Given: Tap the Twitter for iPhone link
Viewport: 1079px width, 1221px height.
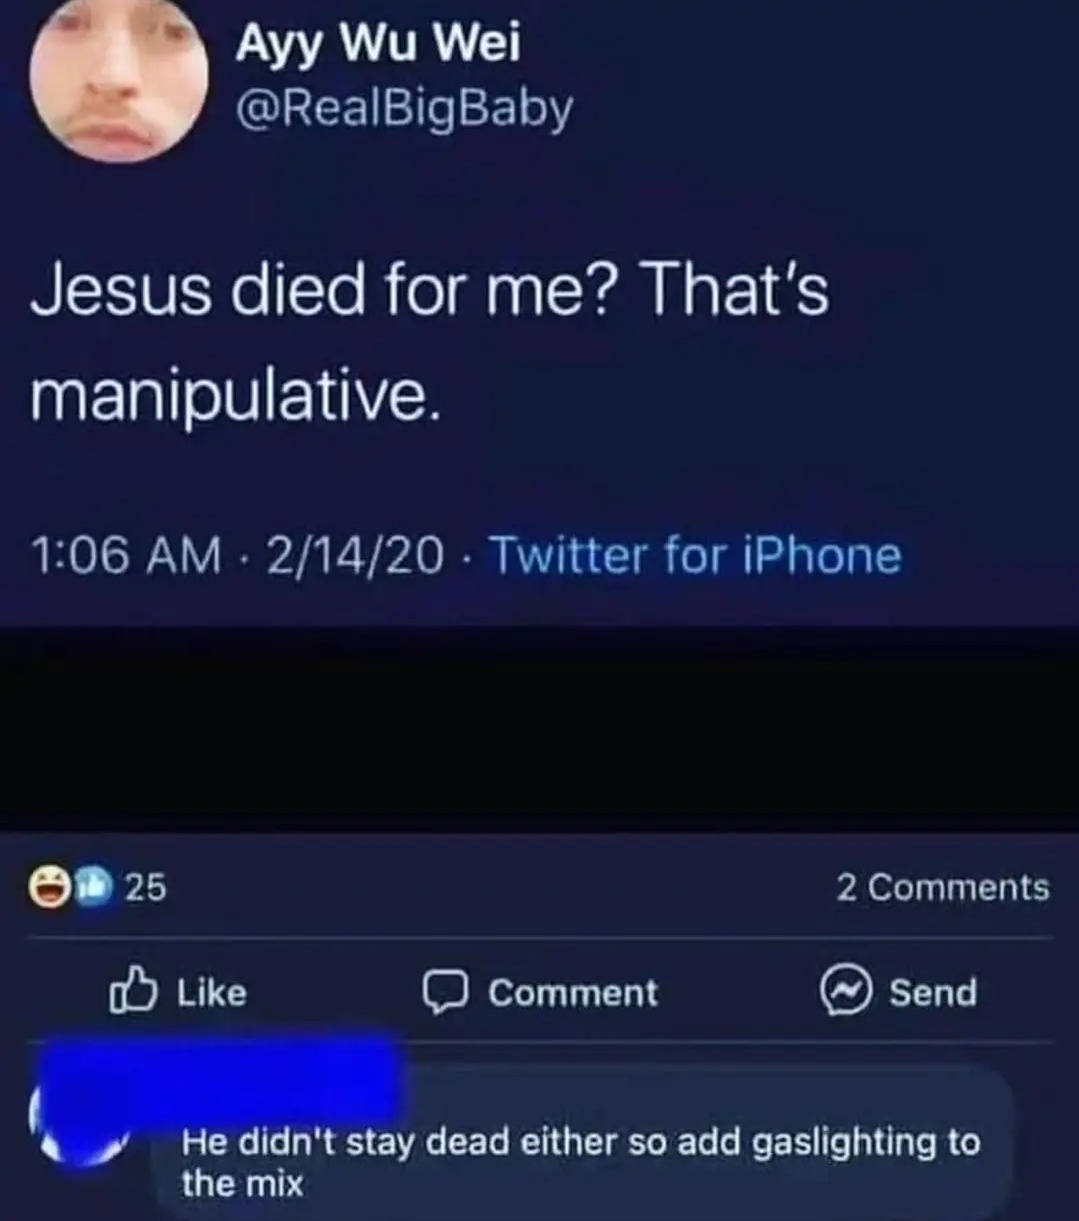Looking at the screenshot, I should [695, 555].
